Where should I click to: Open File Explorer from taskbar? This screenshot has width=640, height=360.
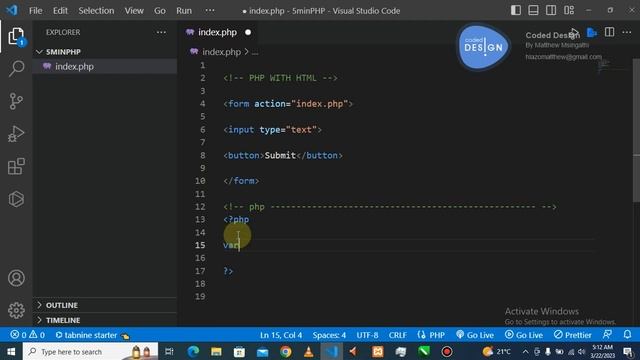coord(216,351)
